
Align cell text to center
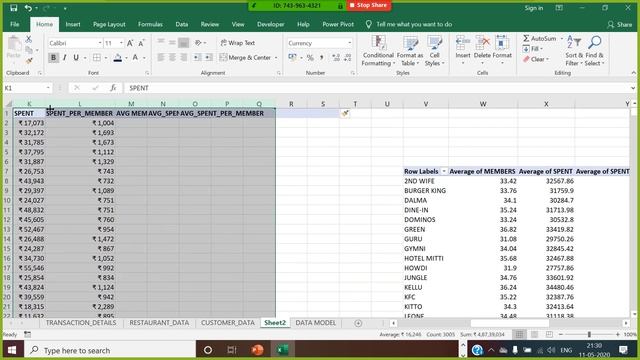click(x=172, y=58)
